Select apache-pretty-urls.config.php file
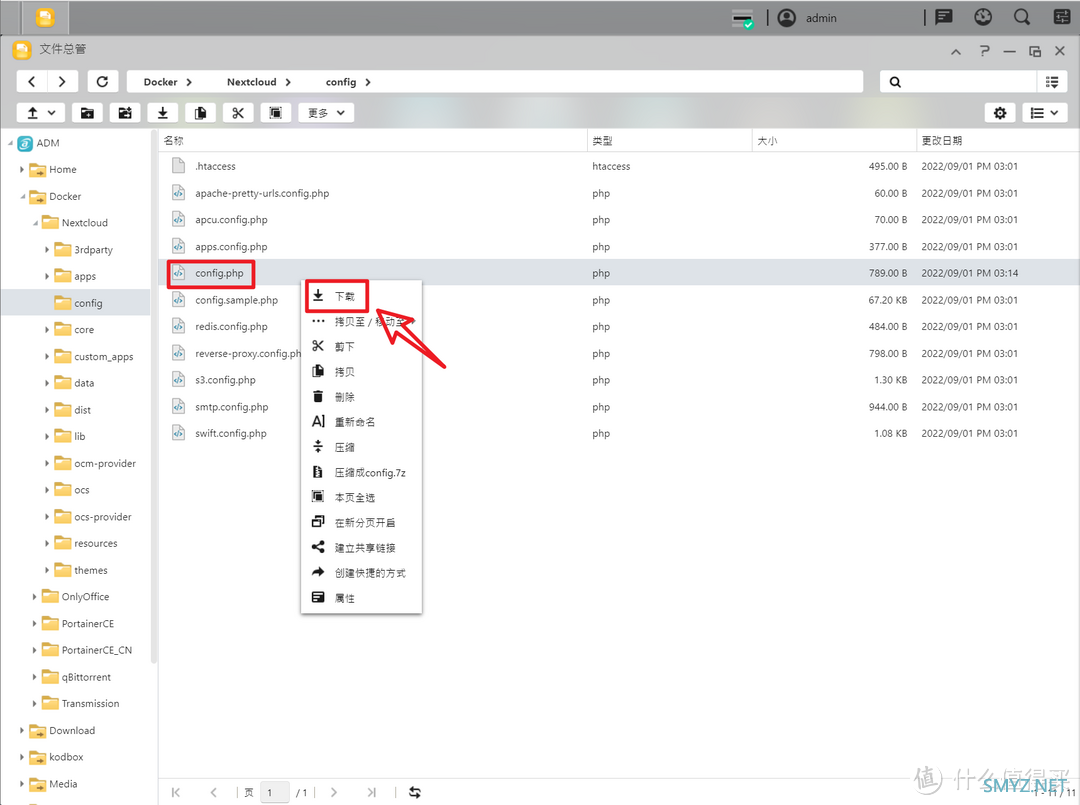The image size is (1080, 805). (x=619, y=193)
